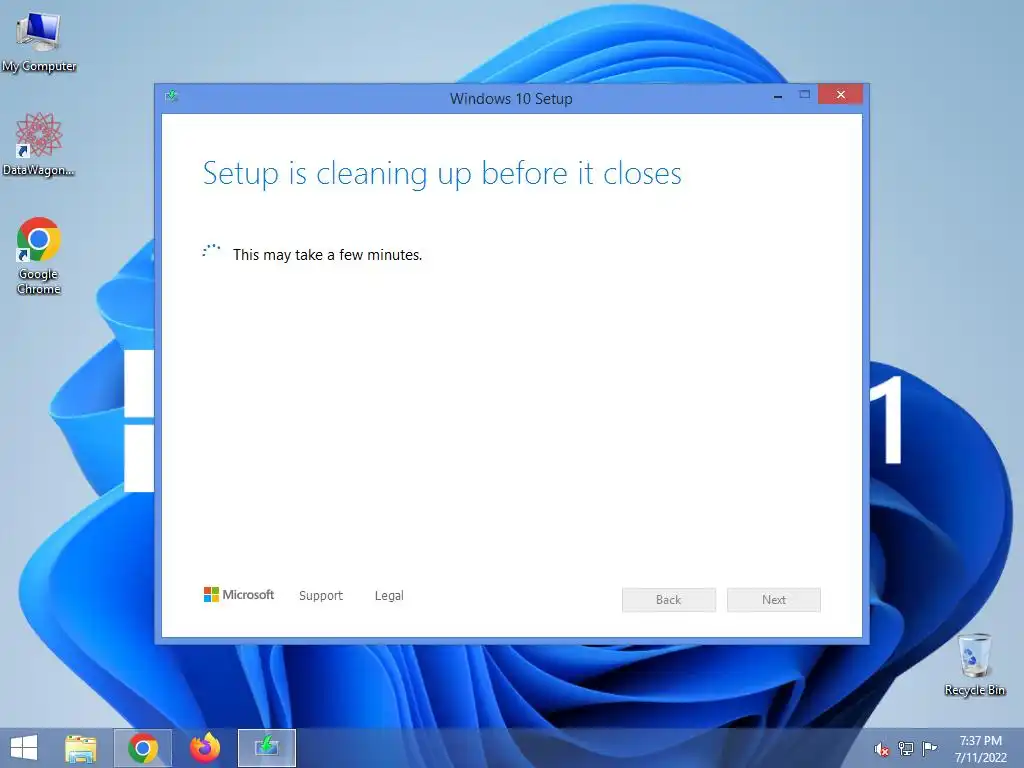Launch Firefox from the taskbar
Viewport: 1024px width, 768px height.
coord(205,748)
